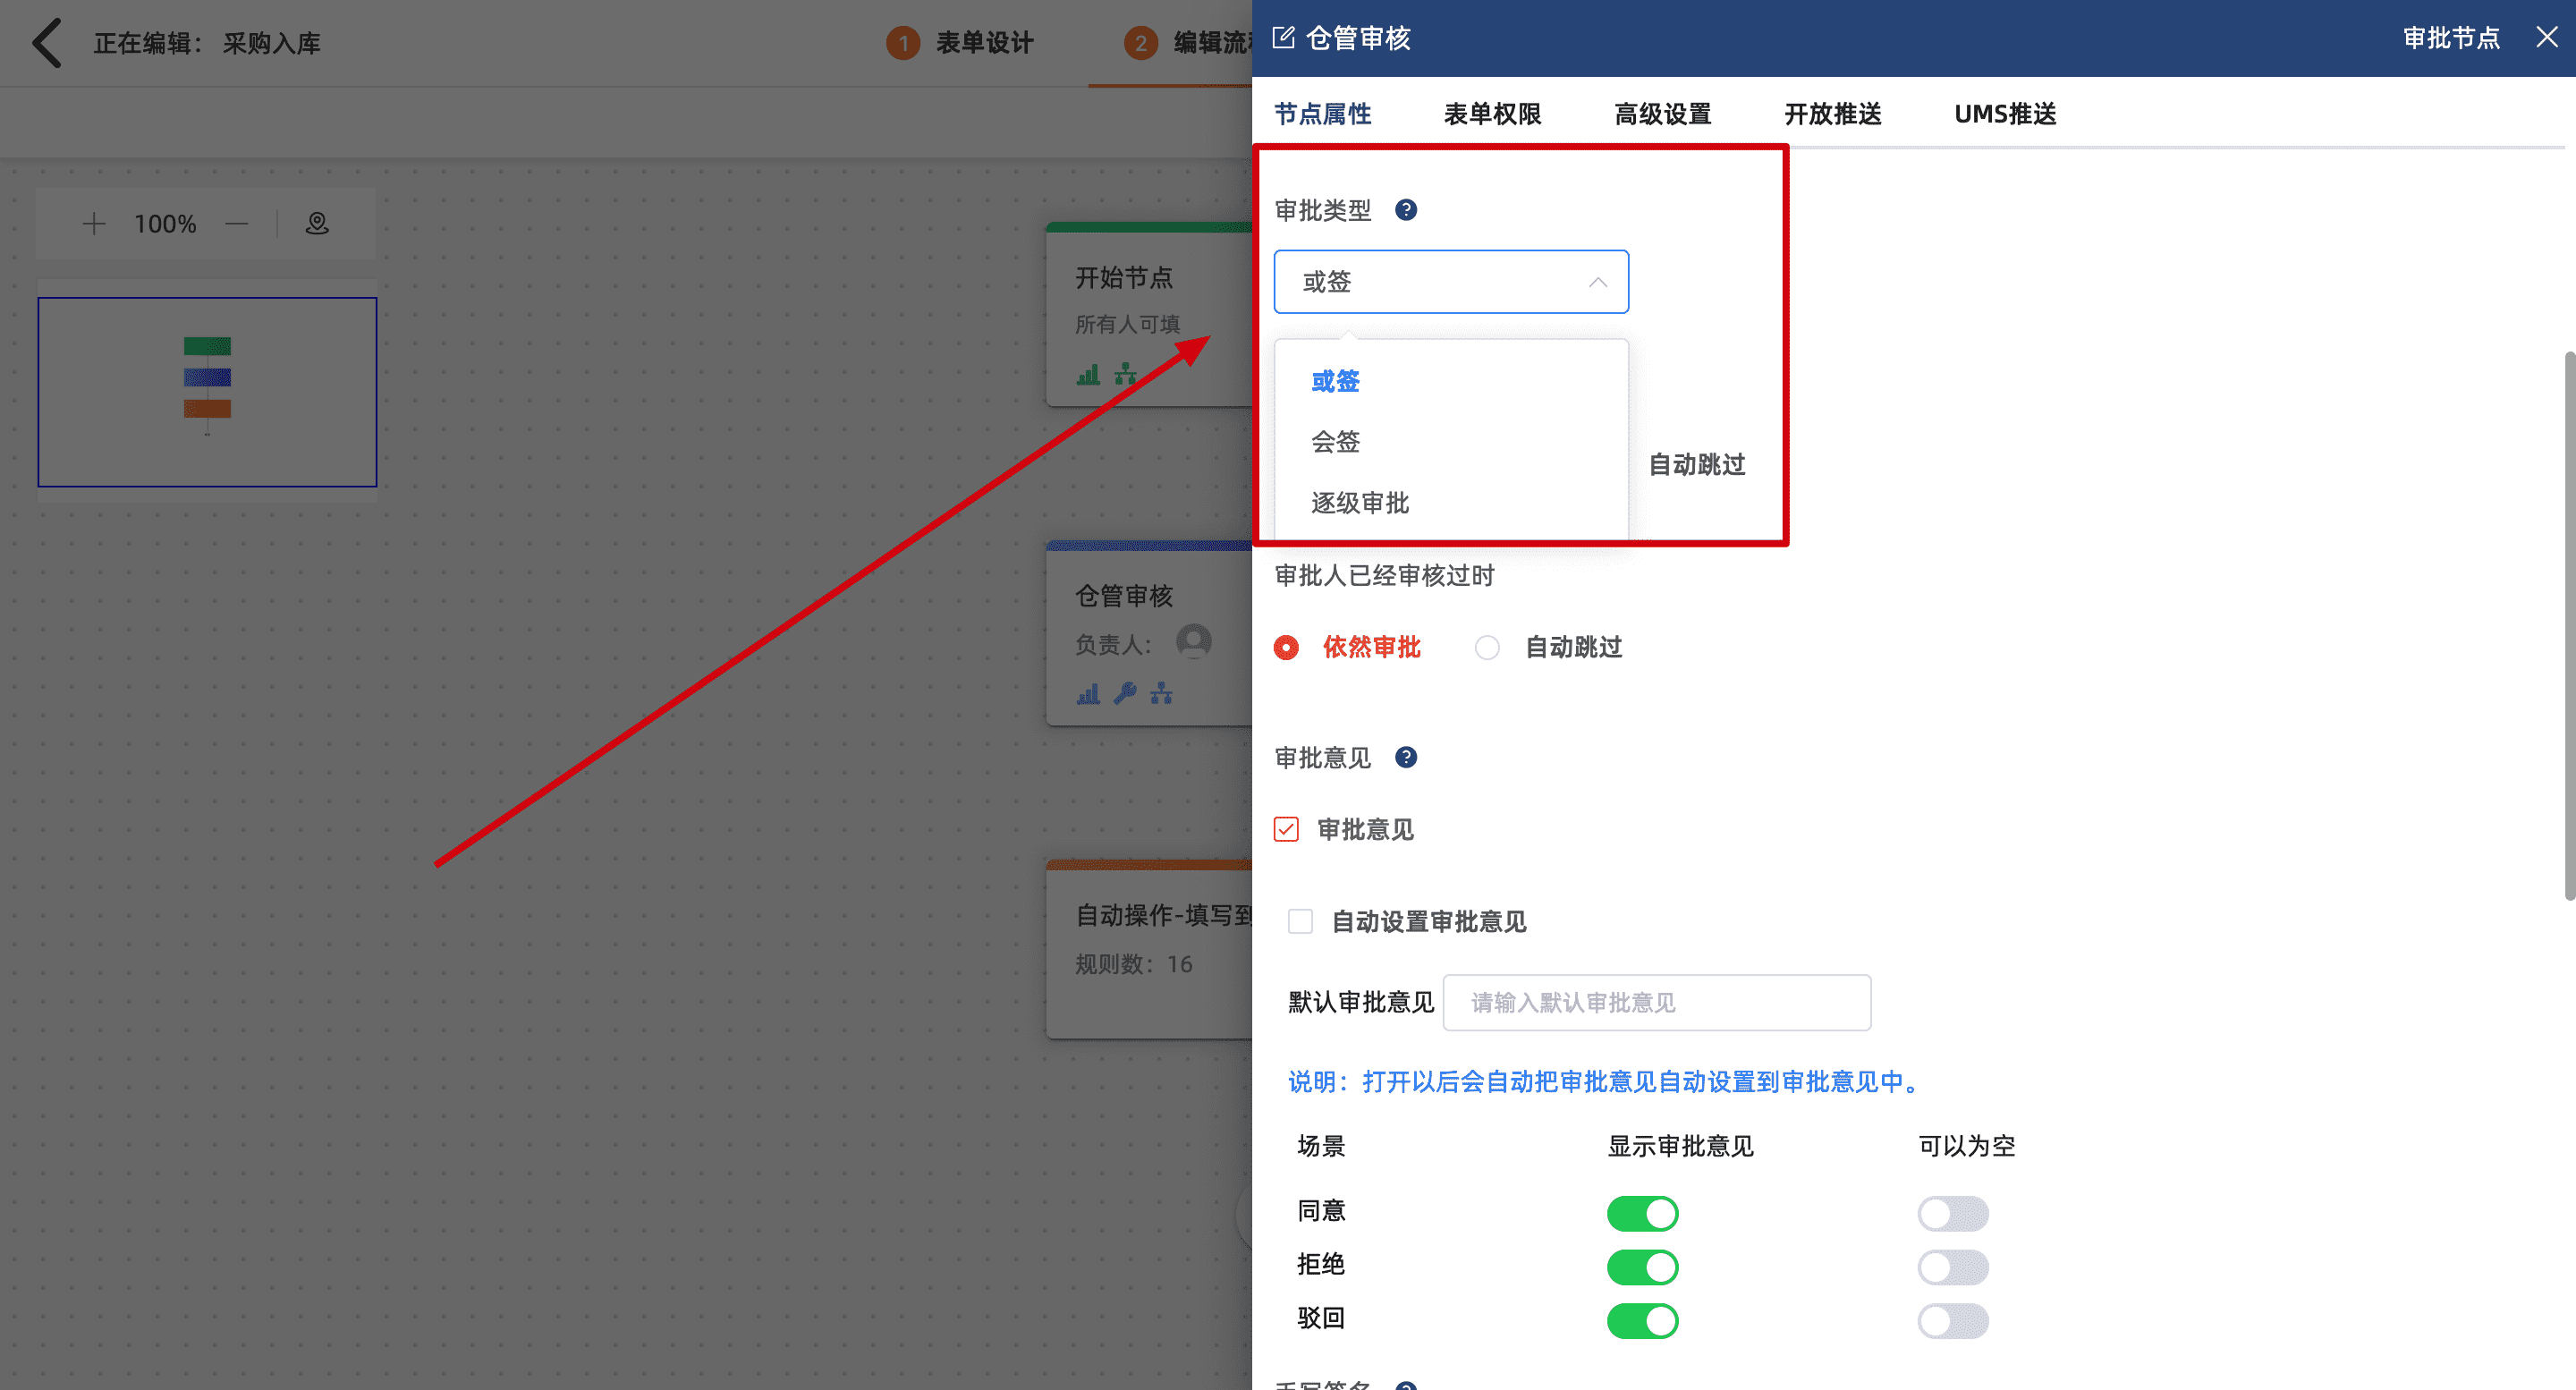
Task: Switch to the 表单权限 tab
Action: [1492, 114]
